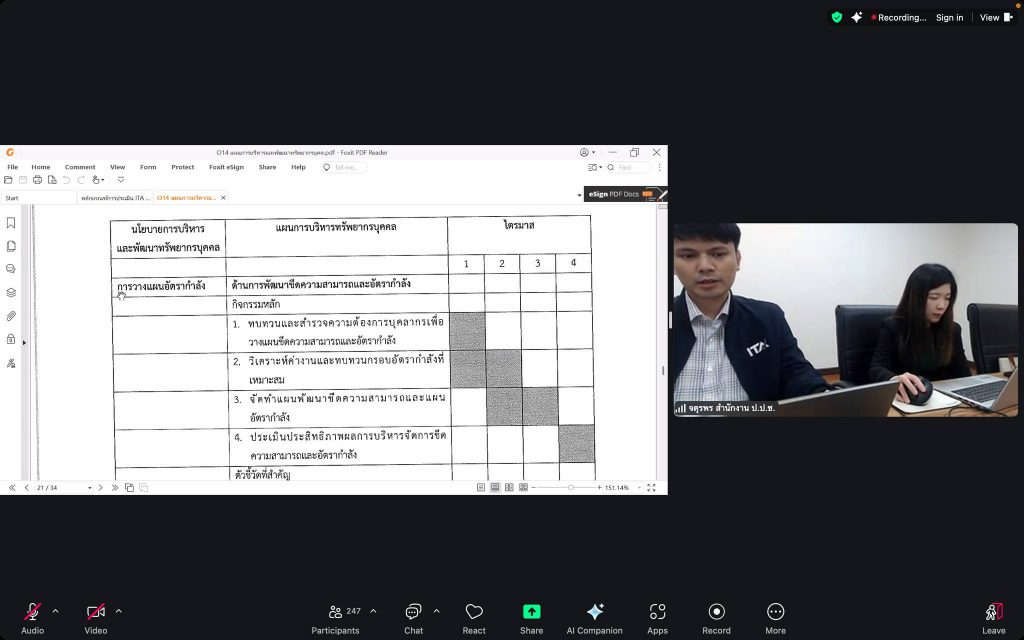Screen dimensions: 1024x640
Task: Open the Zoom Chat panel
Action: (x=413, y=618)
